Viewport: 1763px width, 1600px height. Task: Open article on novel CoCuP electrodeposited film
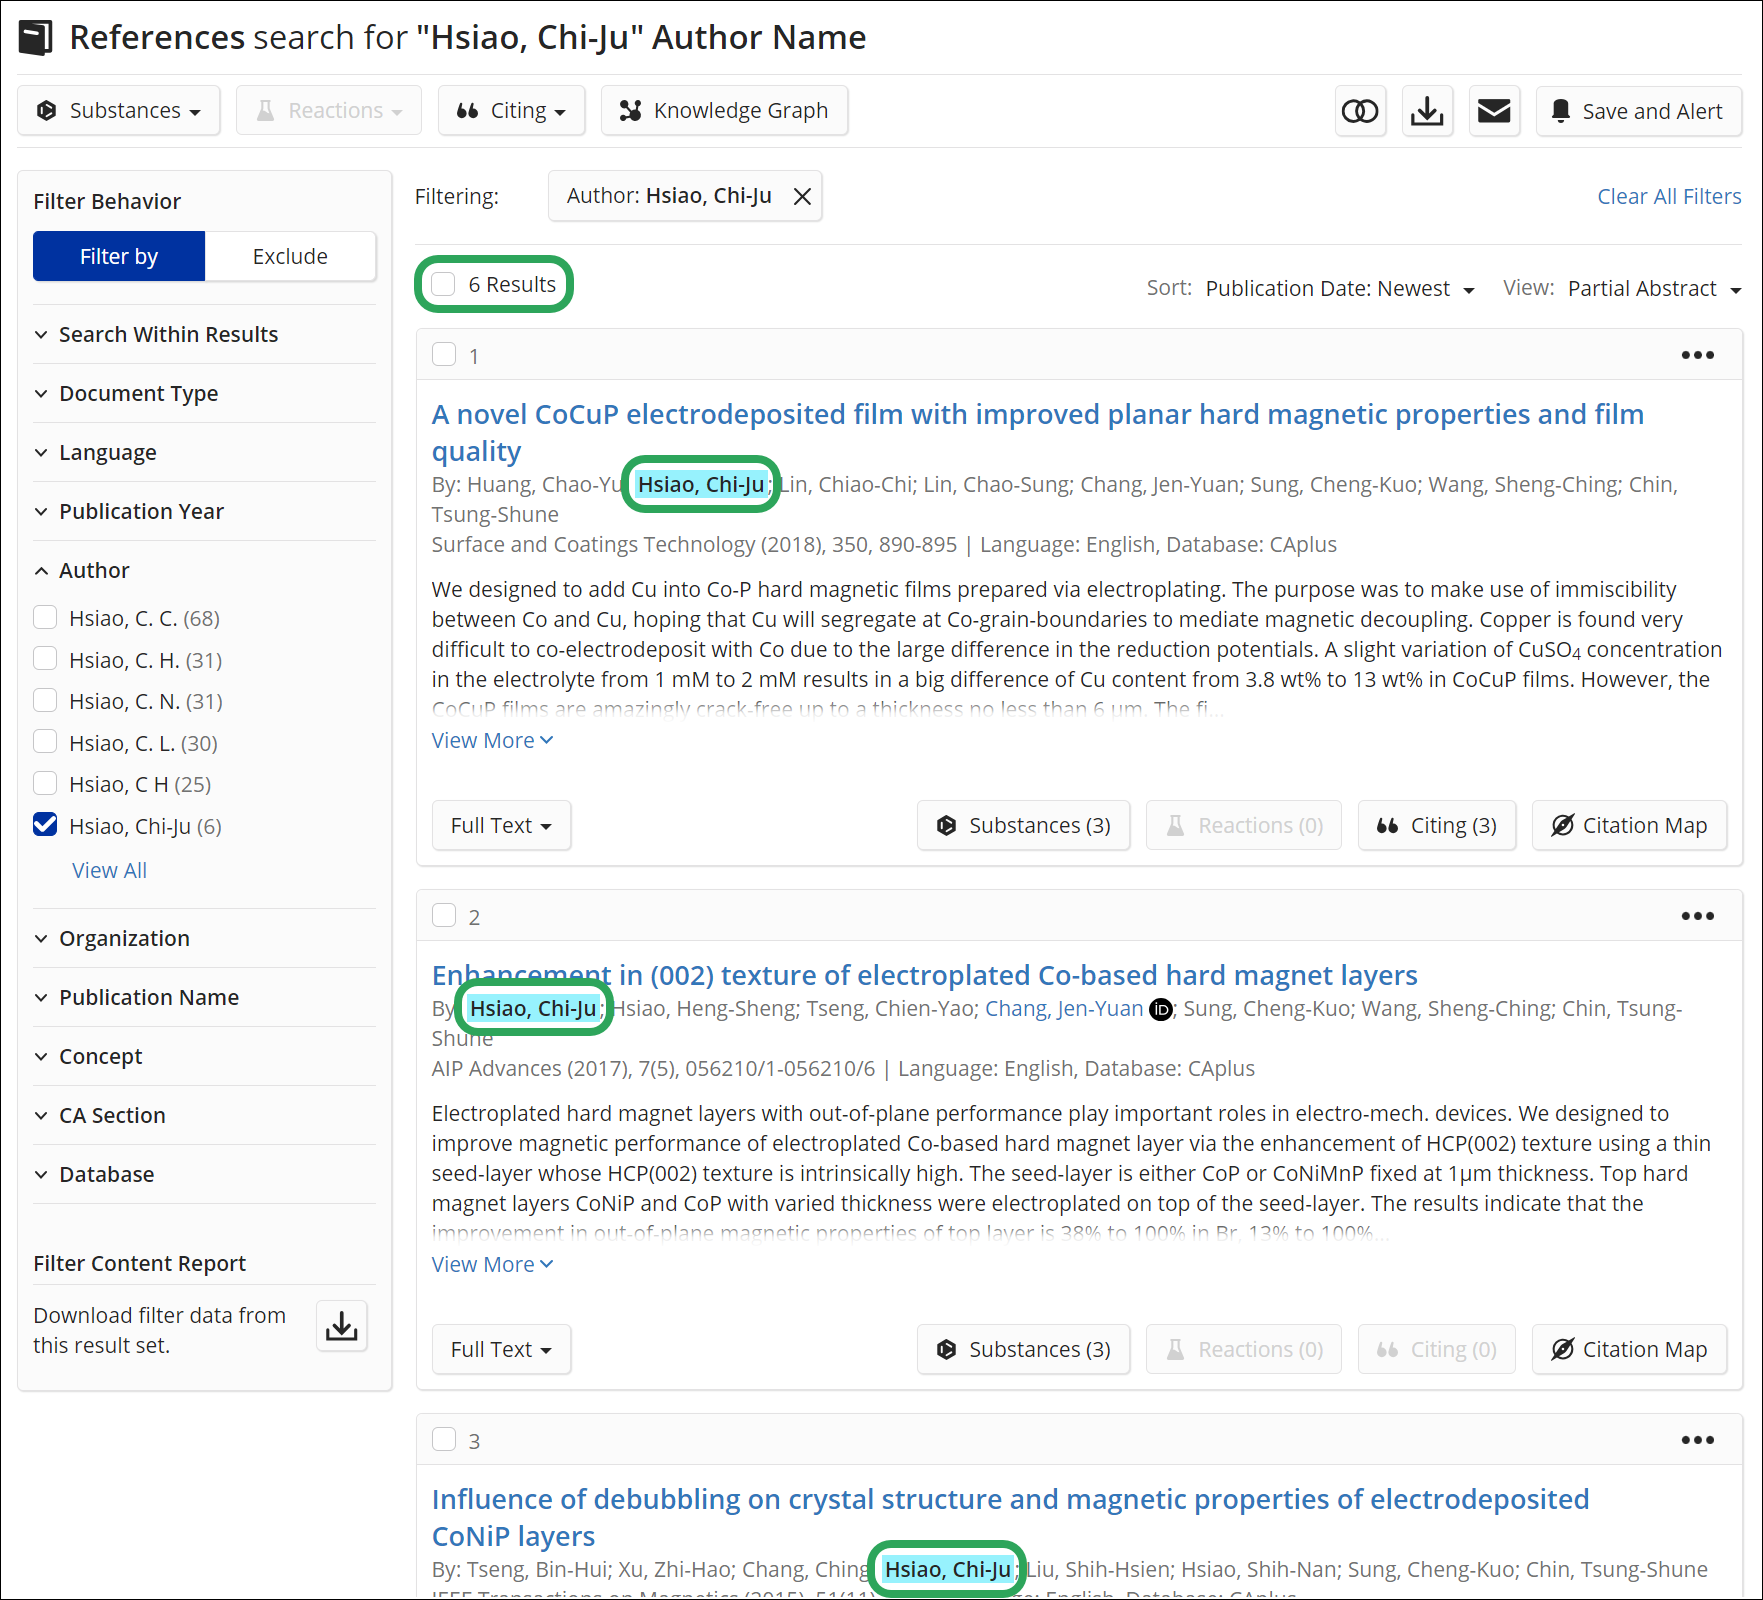pos(1037,432)
